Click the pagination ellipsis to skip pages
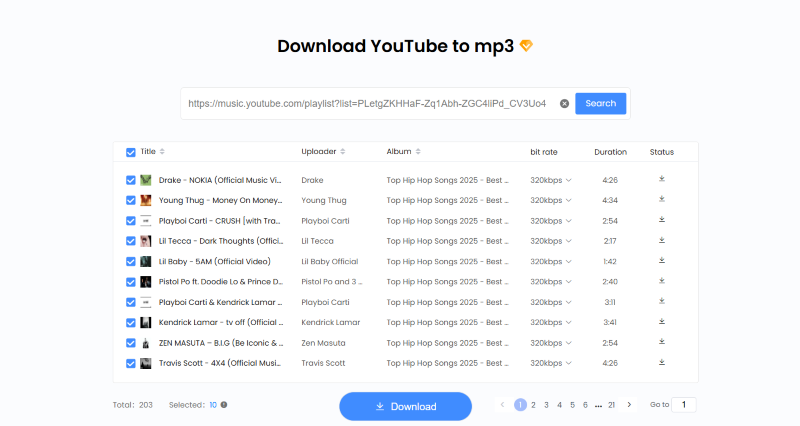This screenshot has width=800, height=426. coord(598,406)
